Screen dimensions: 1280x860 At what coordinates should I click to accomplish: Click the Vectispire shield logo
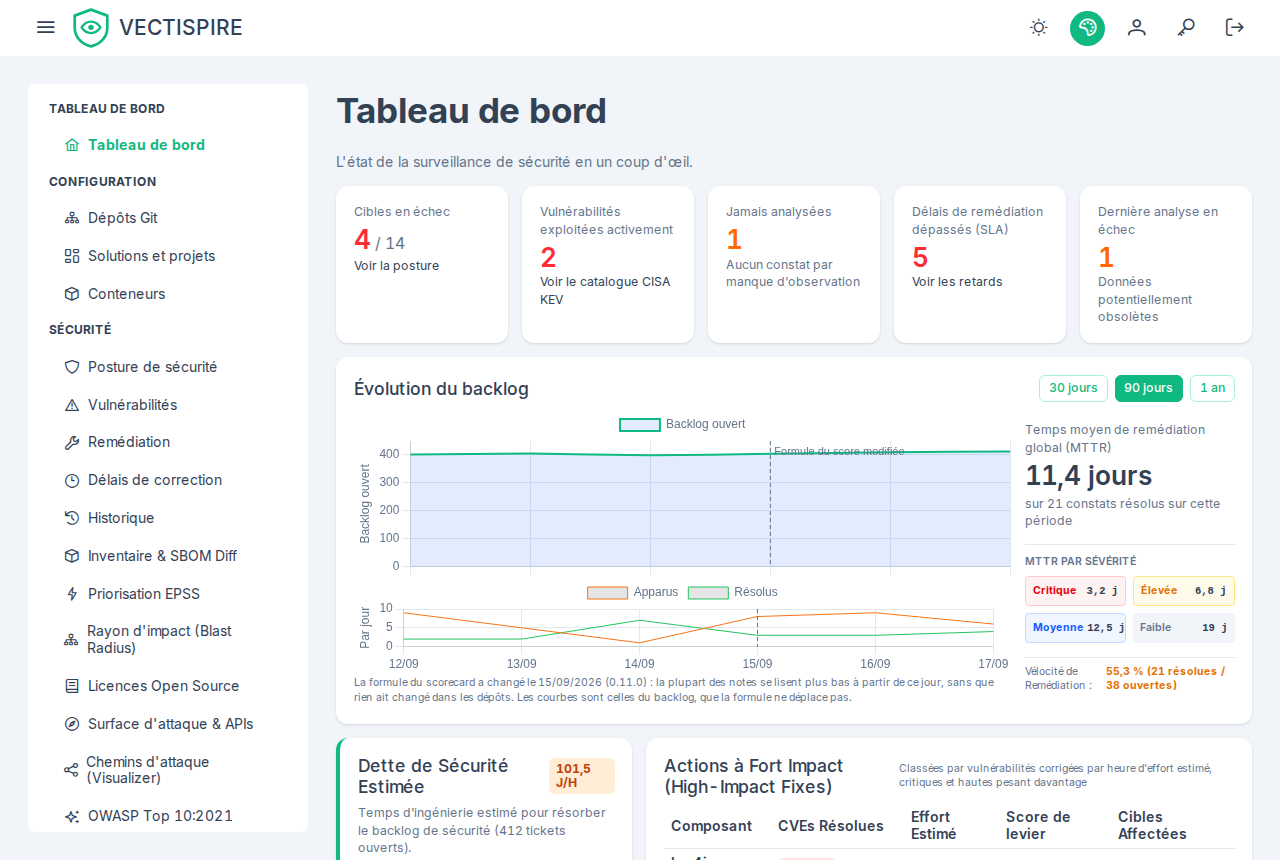click(91, 27)
